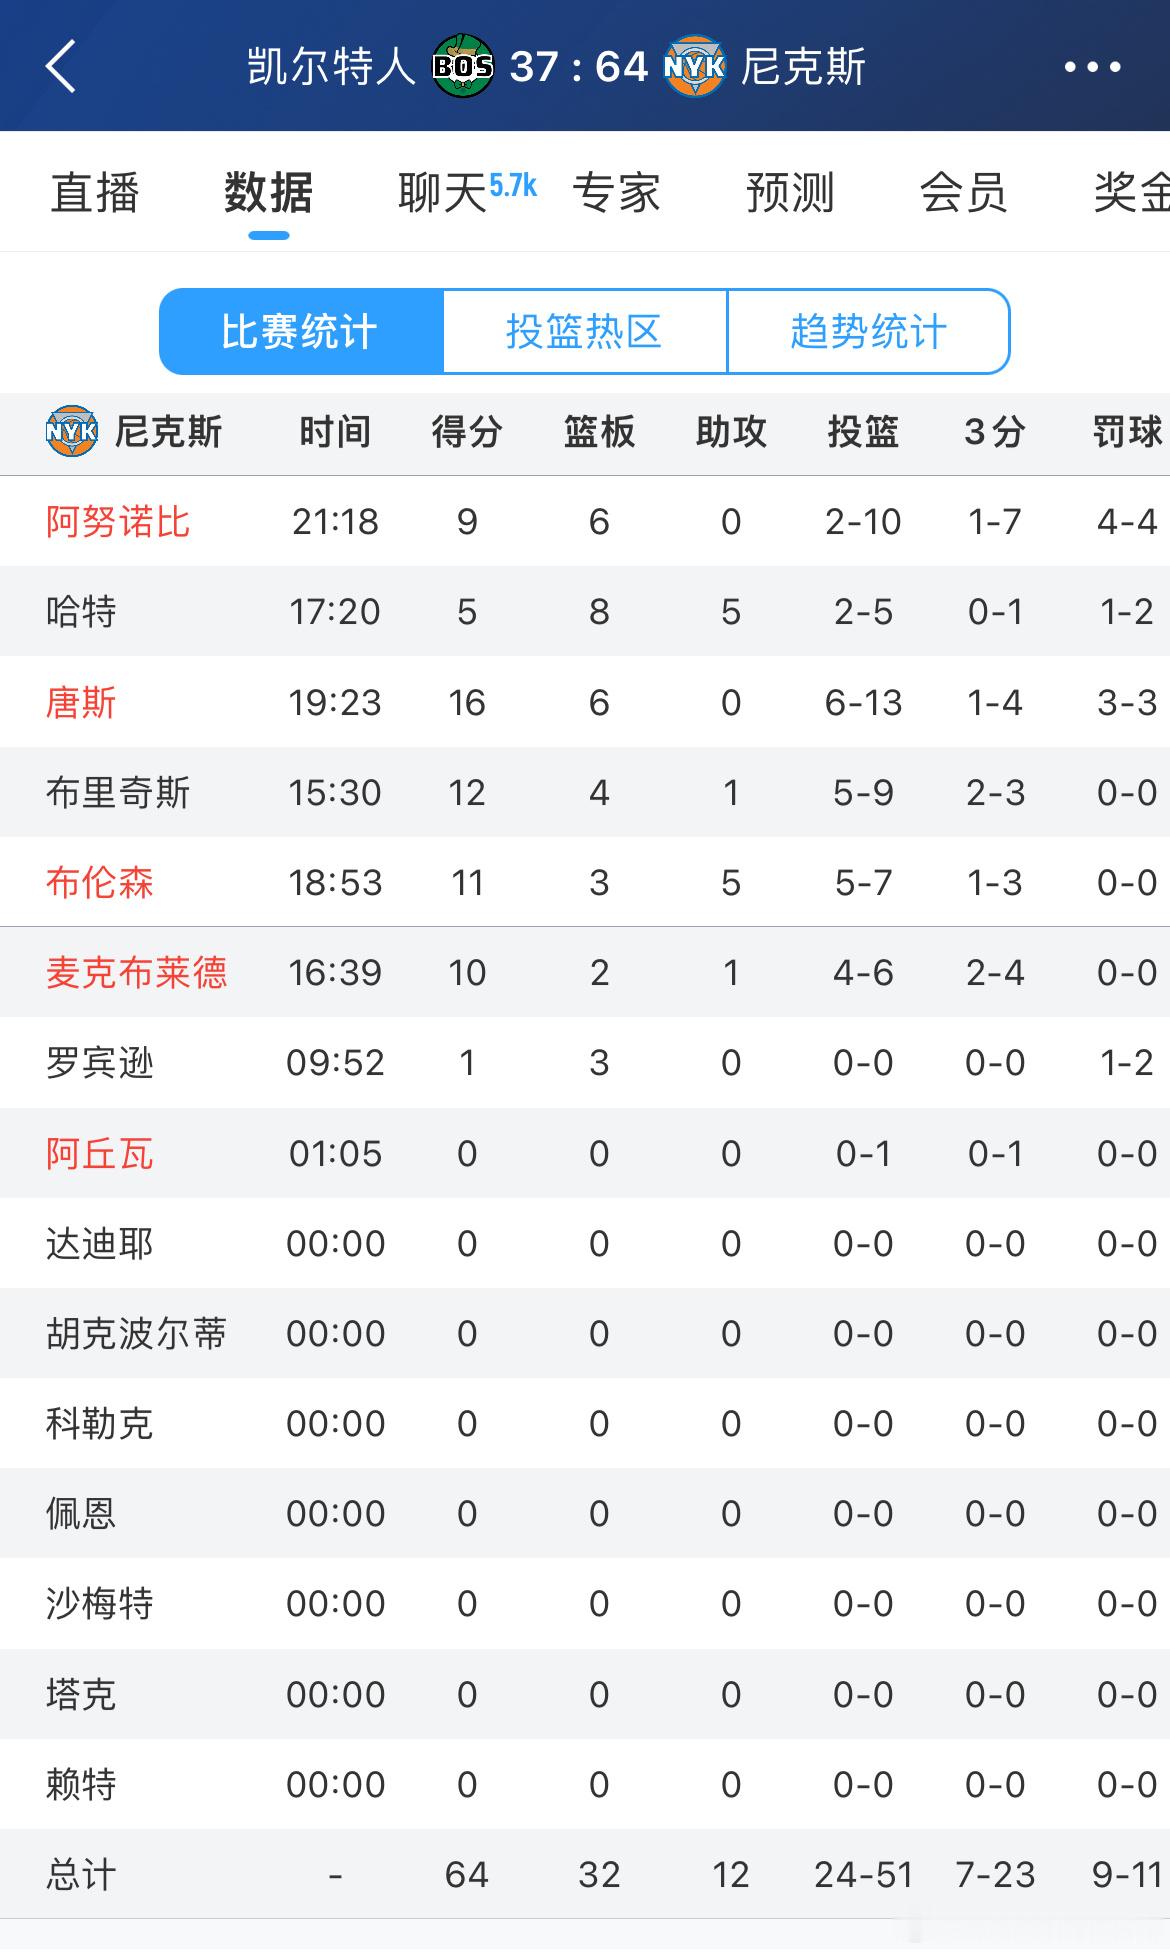Tap the back arrow icon
The image size is (1170, 1953).
tap(61, 67)
